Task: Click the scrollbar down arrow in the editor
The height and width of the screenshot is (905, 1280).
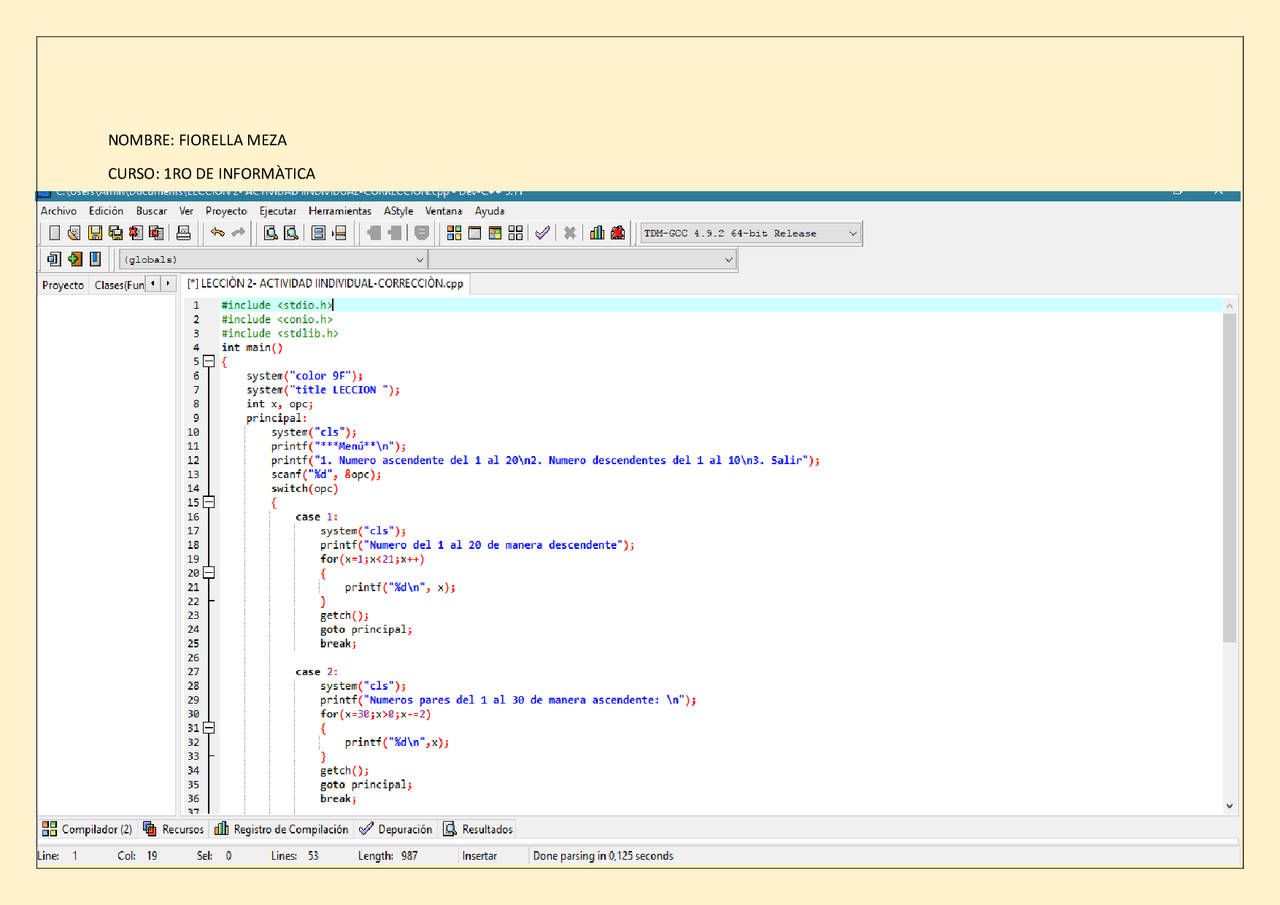Action: coord(1230,805)
